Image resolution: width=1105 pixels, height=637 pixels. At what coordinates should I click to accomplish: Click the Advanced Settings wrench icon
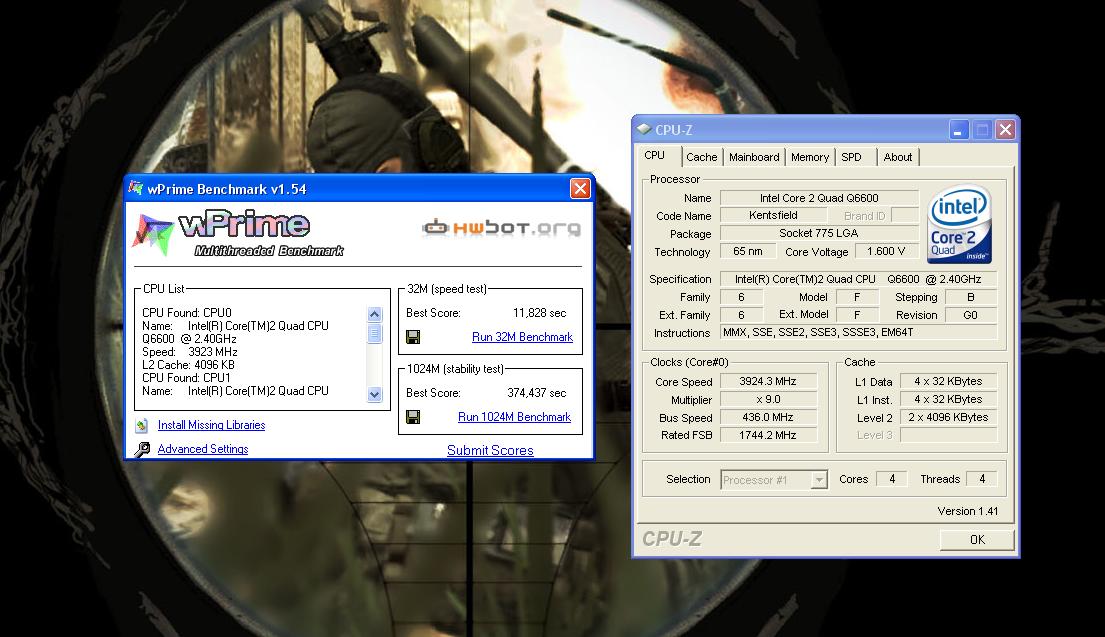(x=142, y=450)
